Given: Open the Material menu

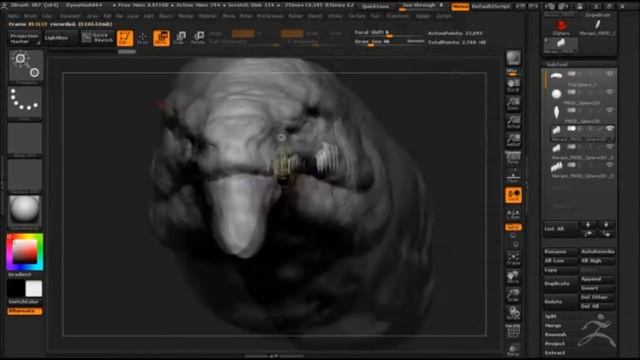Looking at the screenshot, I should tap(207, 16).
